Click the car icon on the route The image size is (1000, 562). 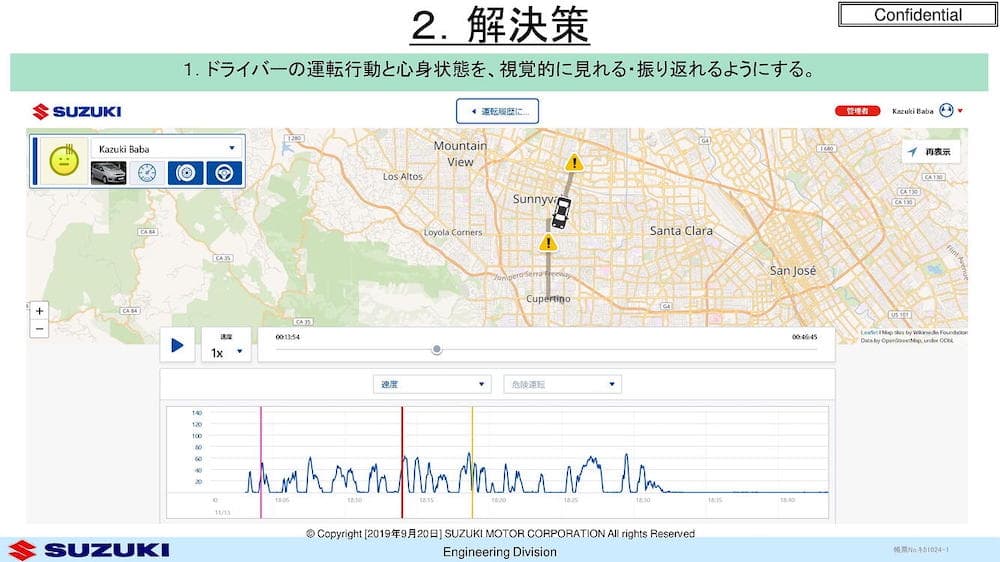(x=561, y=212)
